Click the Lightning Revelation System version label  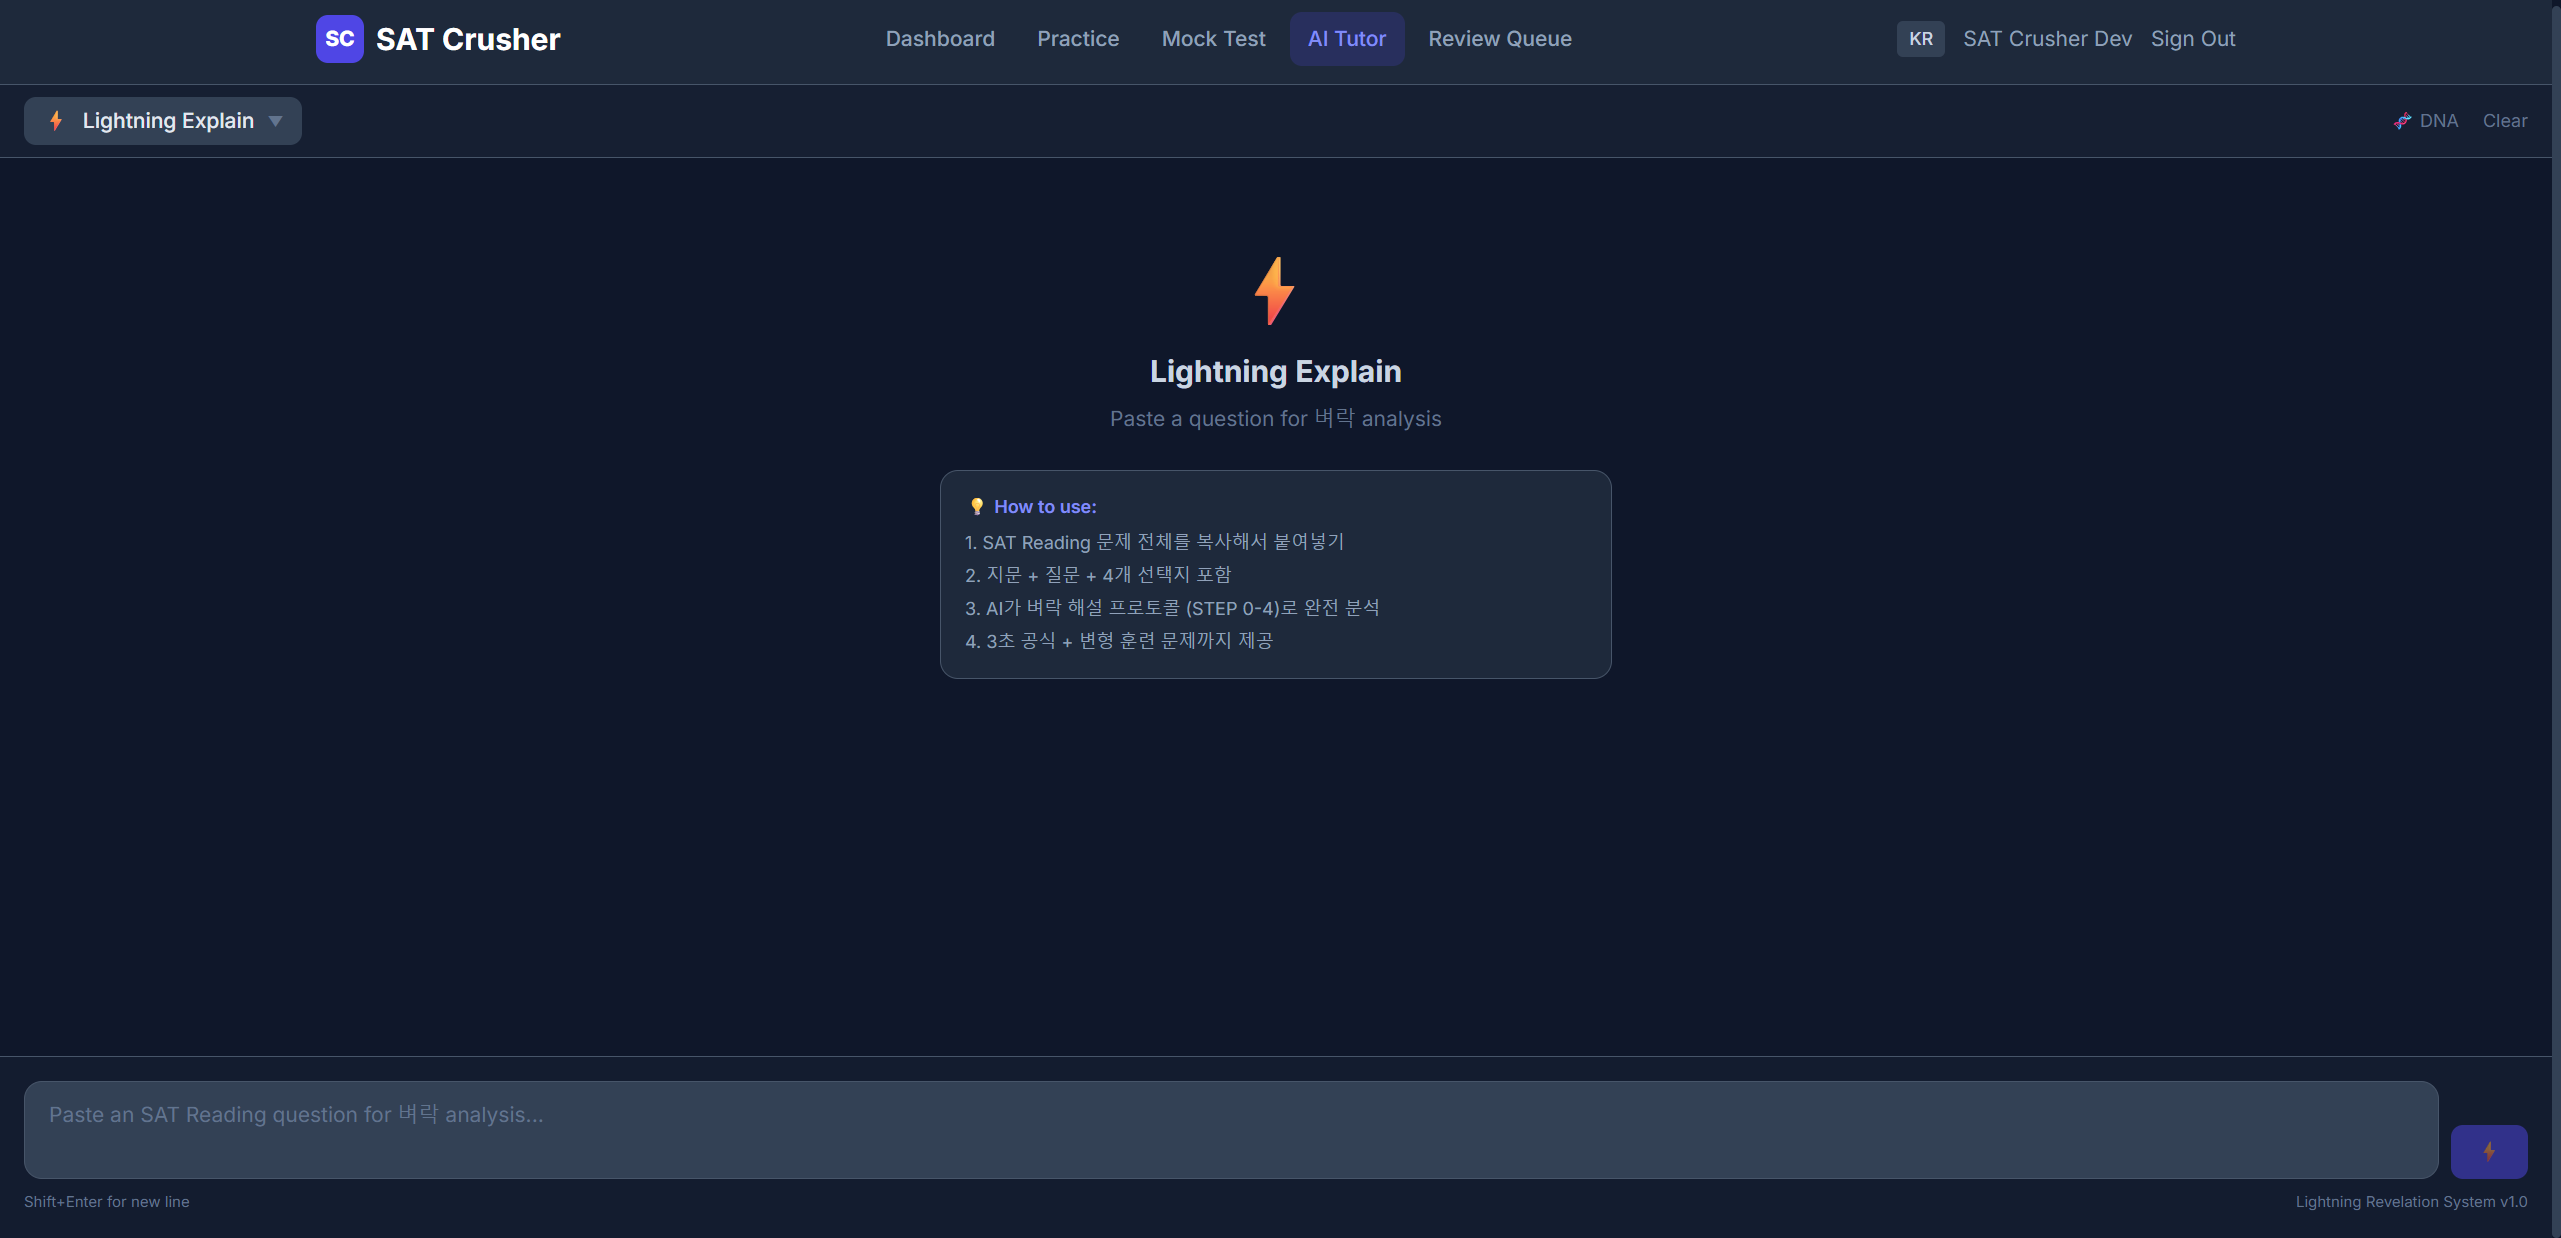click(x=2412, y=1201)
